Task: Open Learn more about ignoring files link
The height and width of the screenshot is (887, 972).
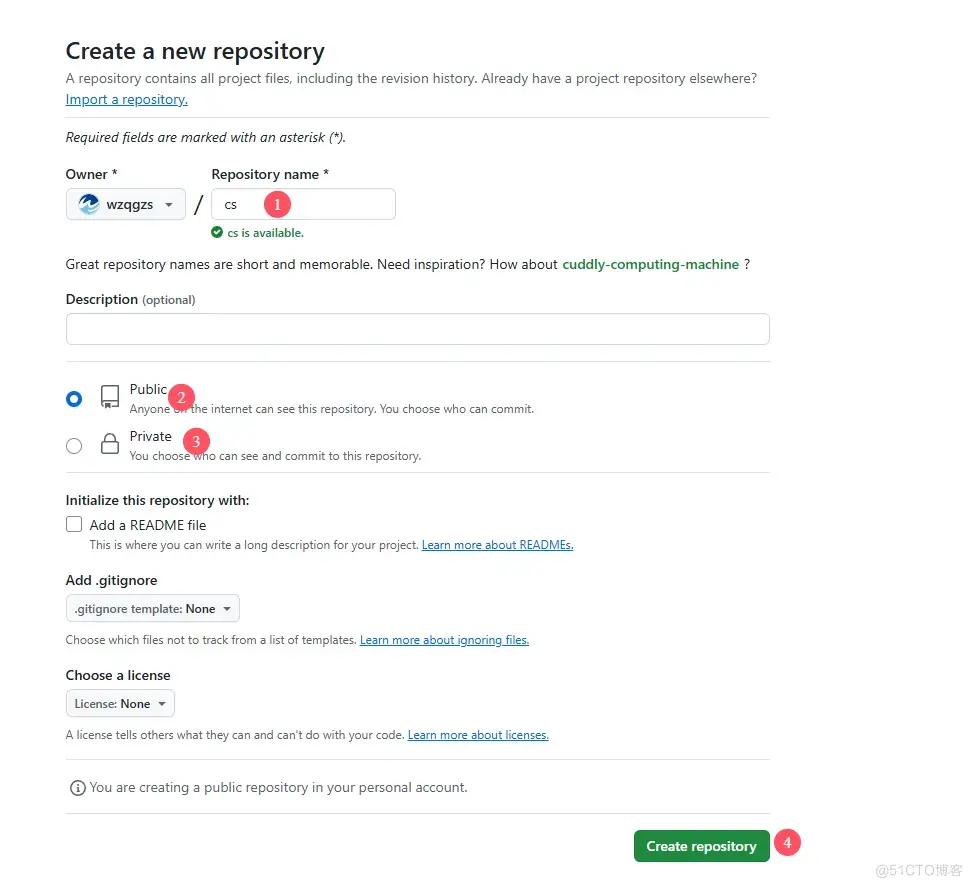Action: tap(444, 640)
